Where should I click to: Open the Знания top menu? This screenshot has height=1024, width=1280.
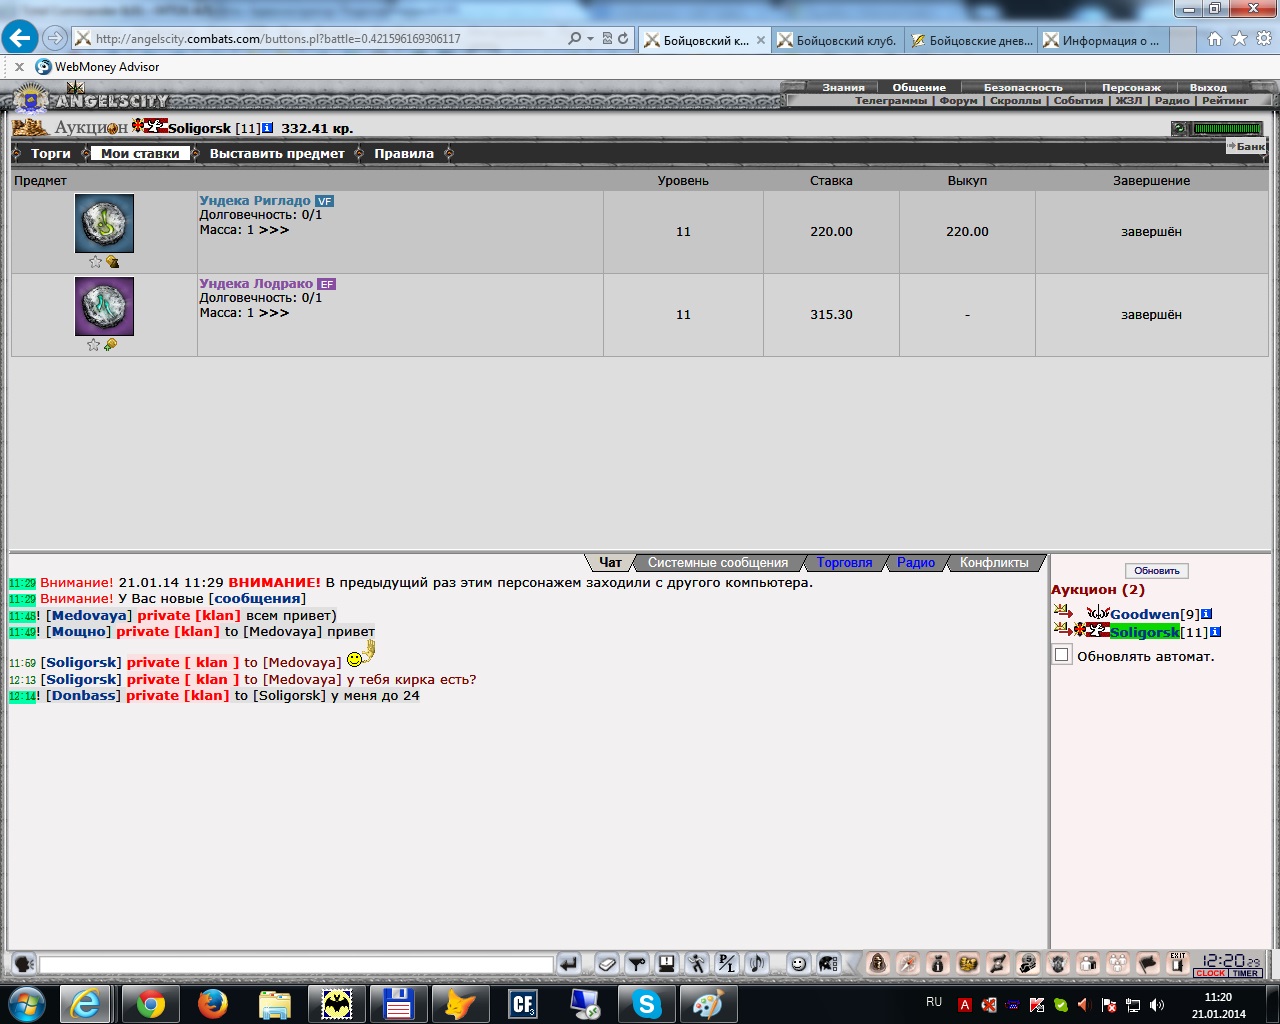tap(843, 88)
